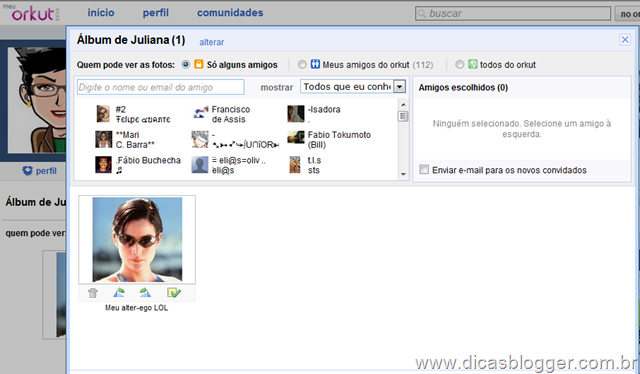Image resolution: width=640 pixels, height=374 pixels.
Task: Go to comunidades tab
Action: (230, 13)
